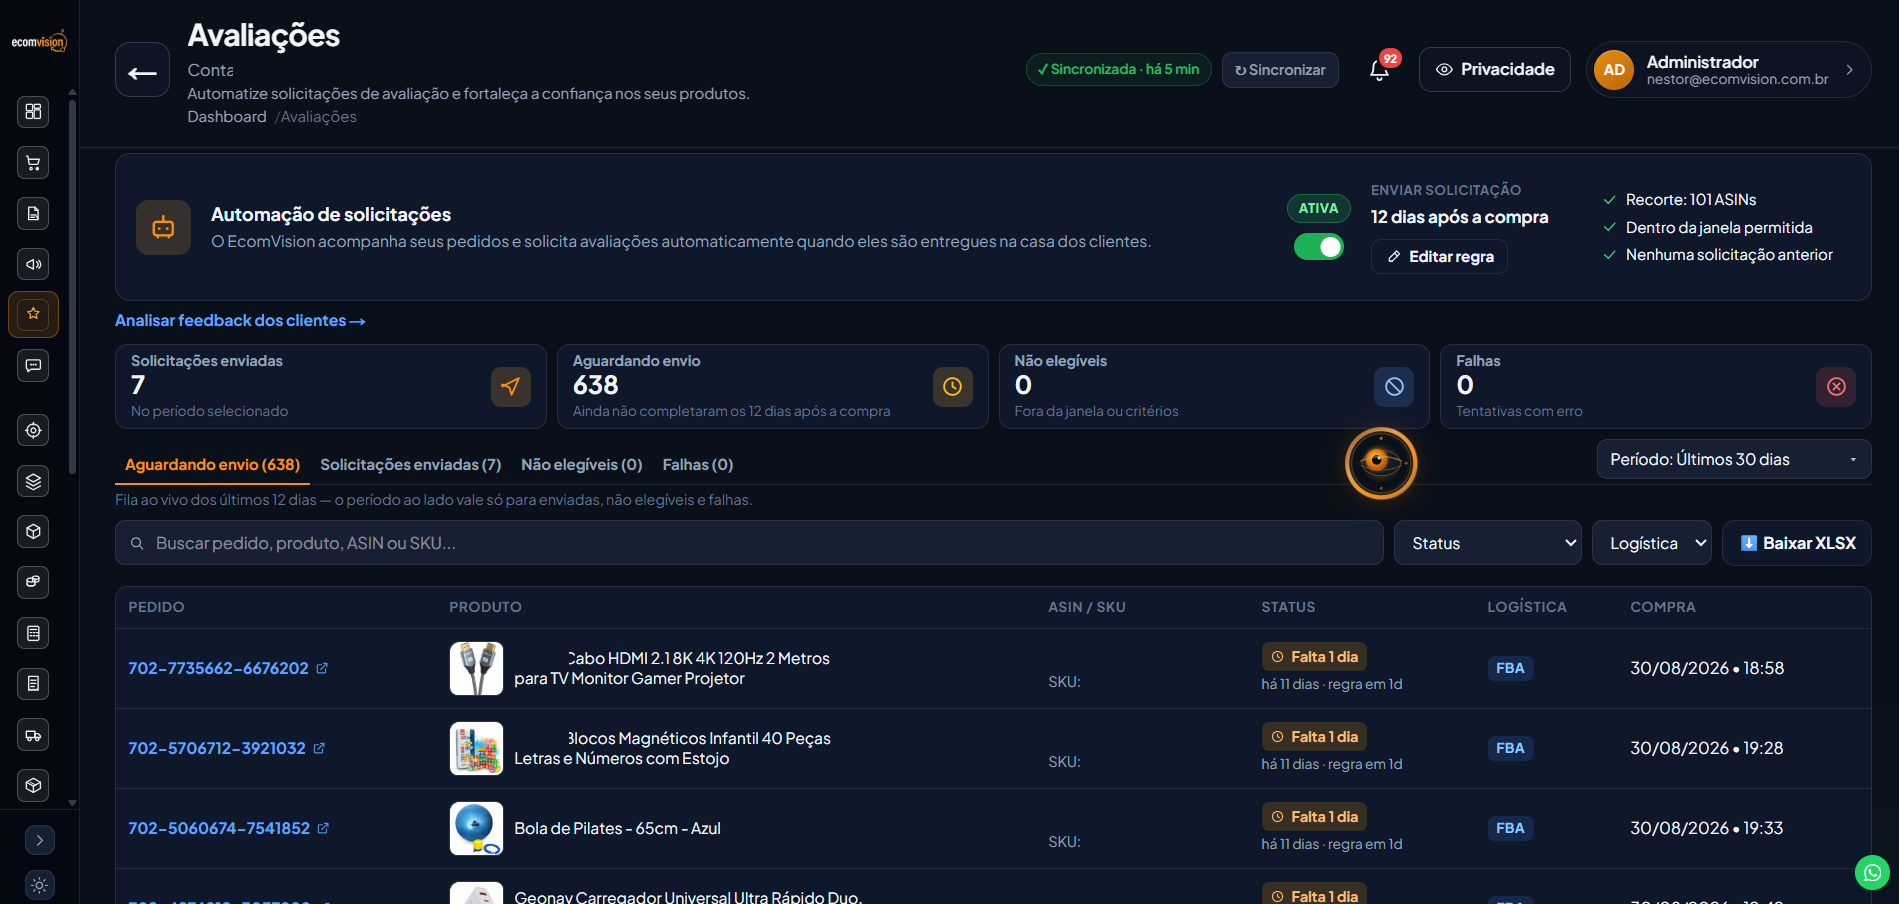Open external link for order 702-7735662-6676202
The height and width of the screenshot is (904, 1899).
tap(322, 668)
